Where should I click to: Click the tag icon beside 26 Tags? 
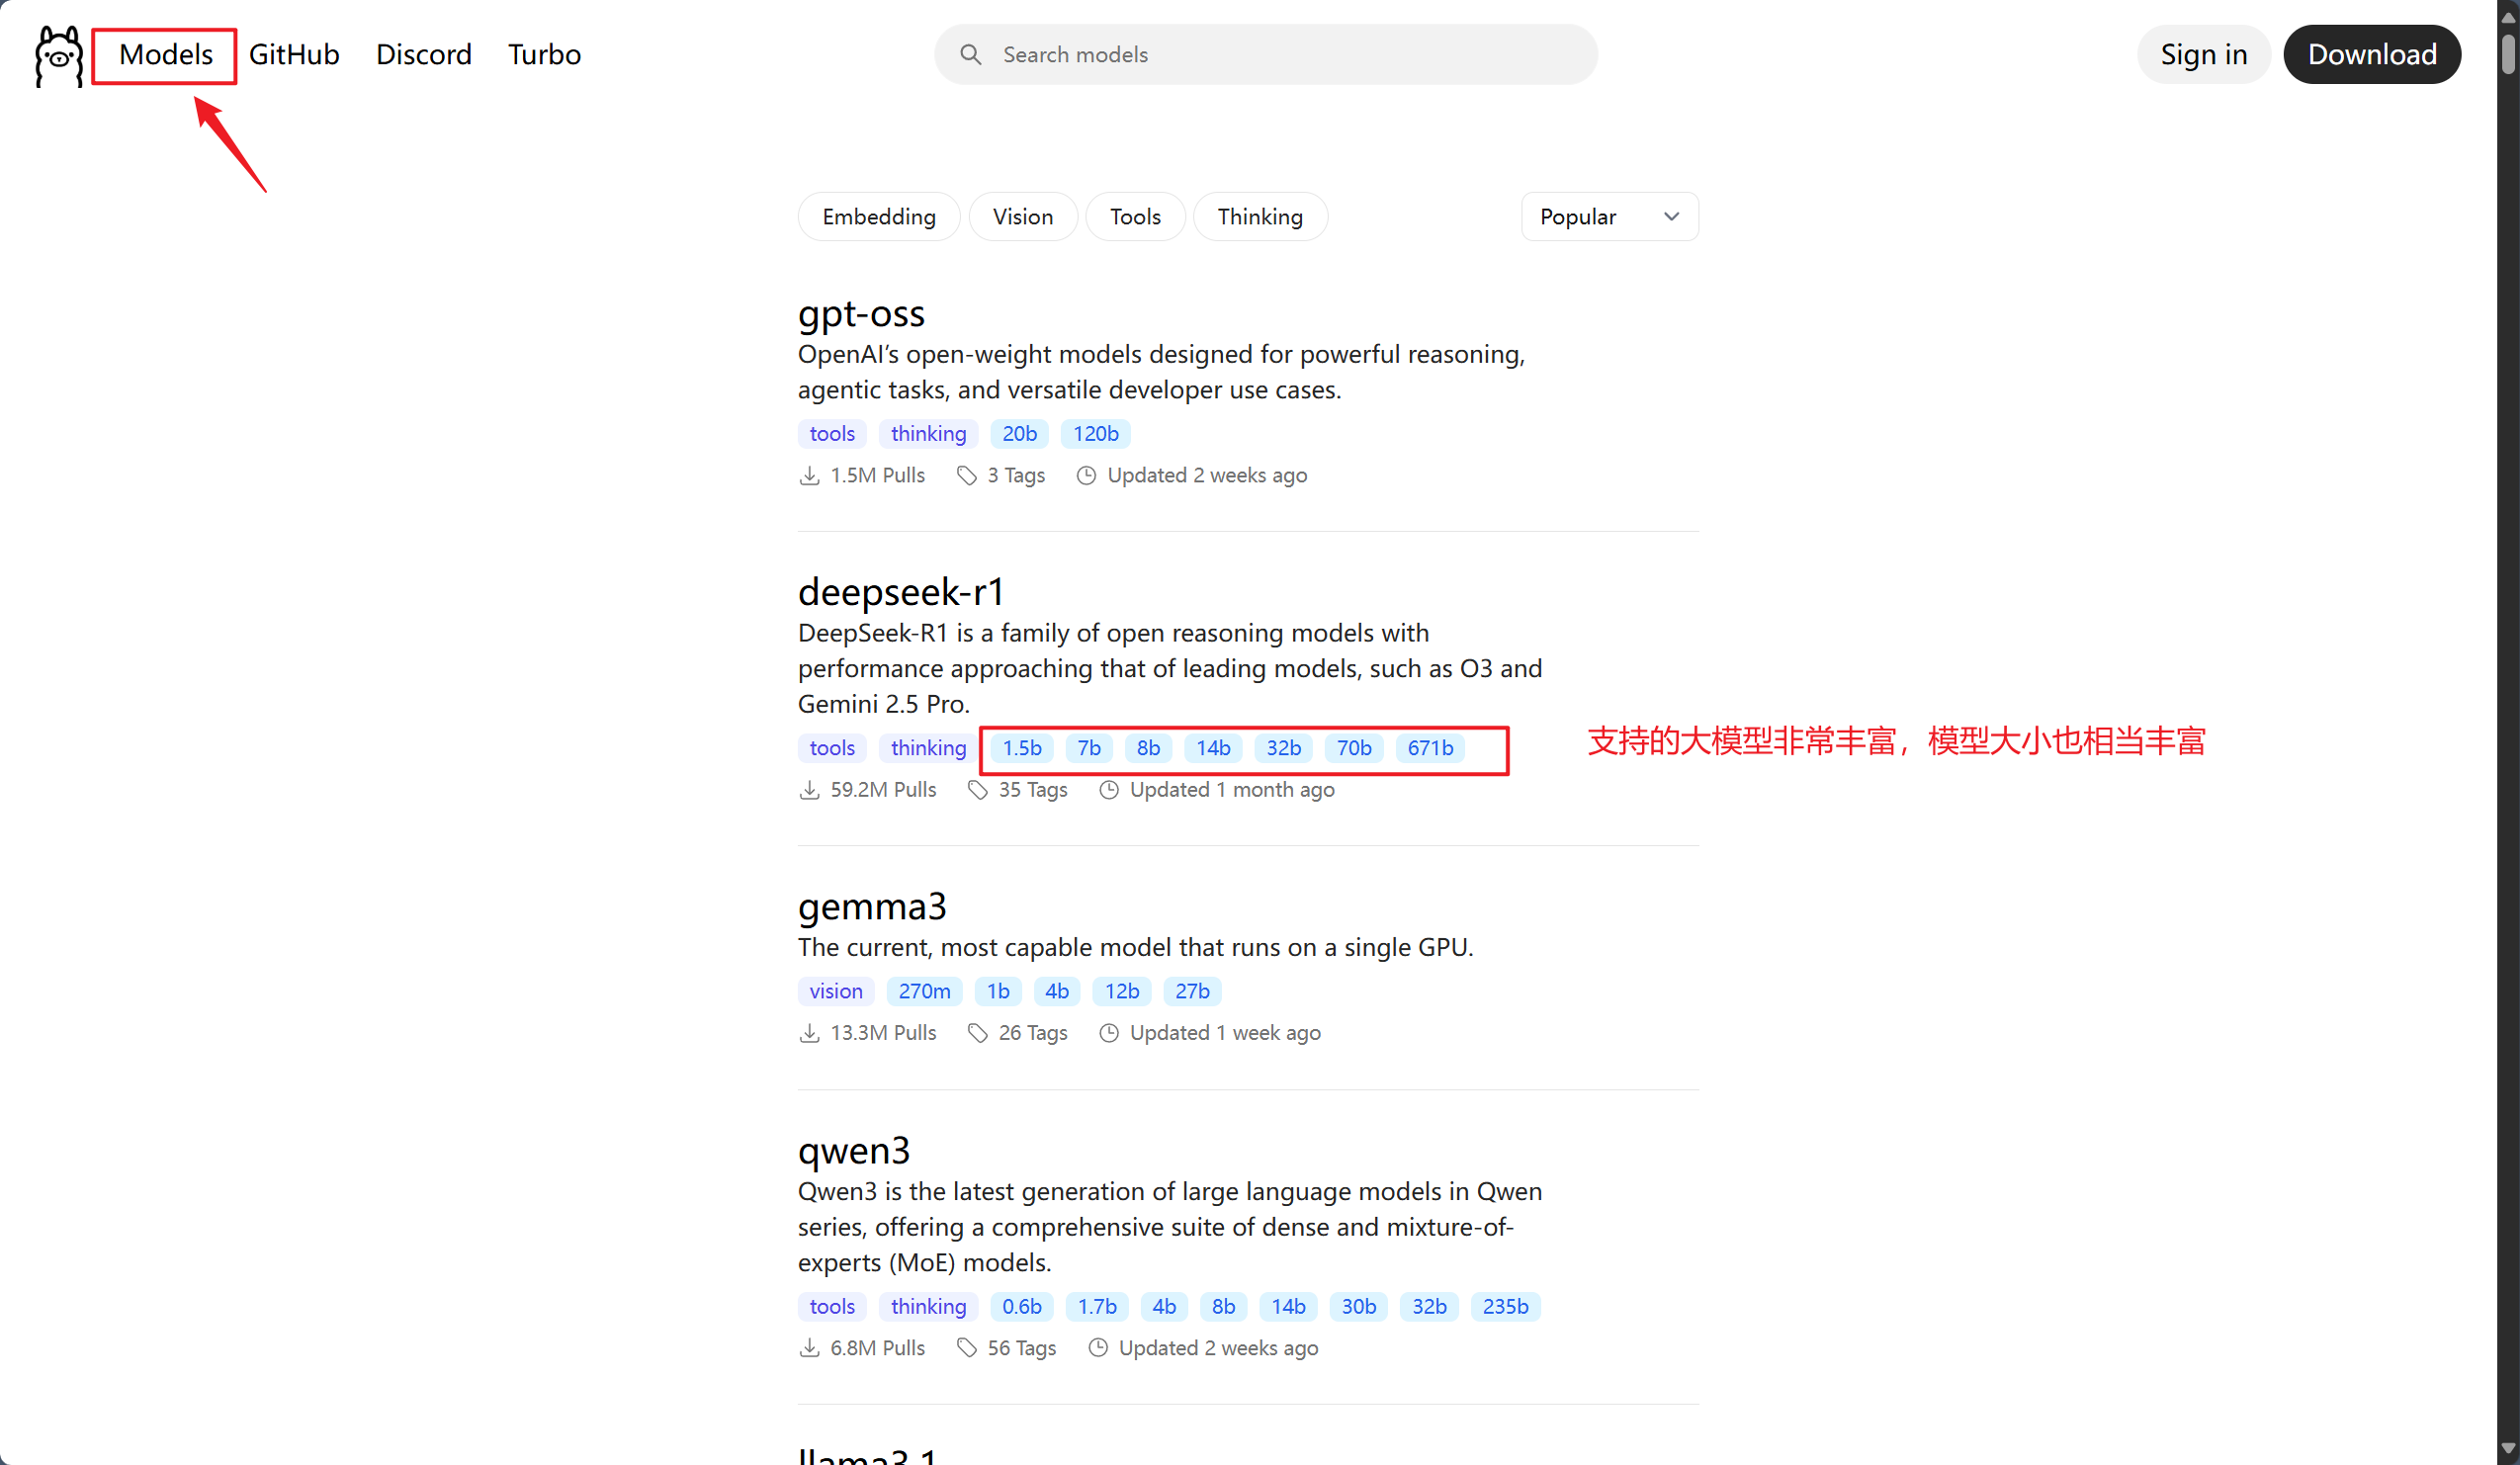[977, 1033]
